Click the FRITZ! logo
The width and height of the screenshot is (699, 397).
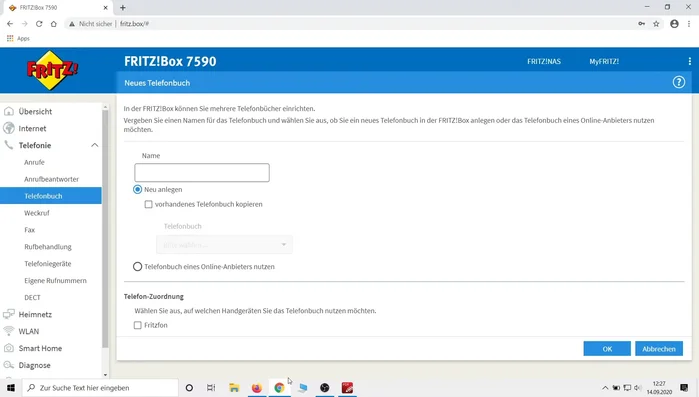pyautogui.click(x=52, y=70)
